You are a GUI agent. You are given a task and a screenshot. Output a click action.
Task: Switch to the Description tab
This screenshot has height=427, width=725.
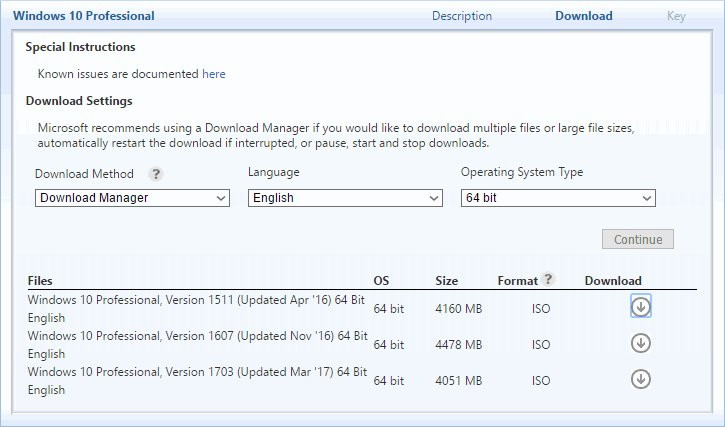(461, 16)
